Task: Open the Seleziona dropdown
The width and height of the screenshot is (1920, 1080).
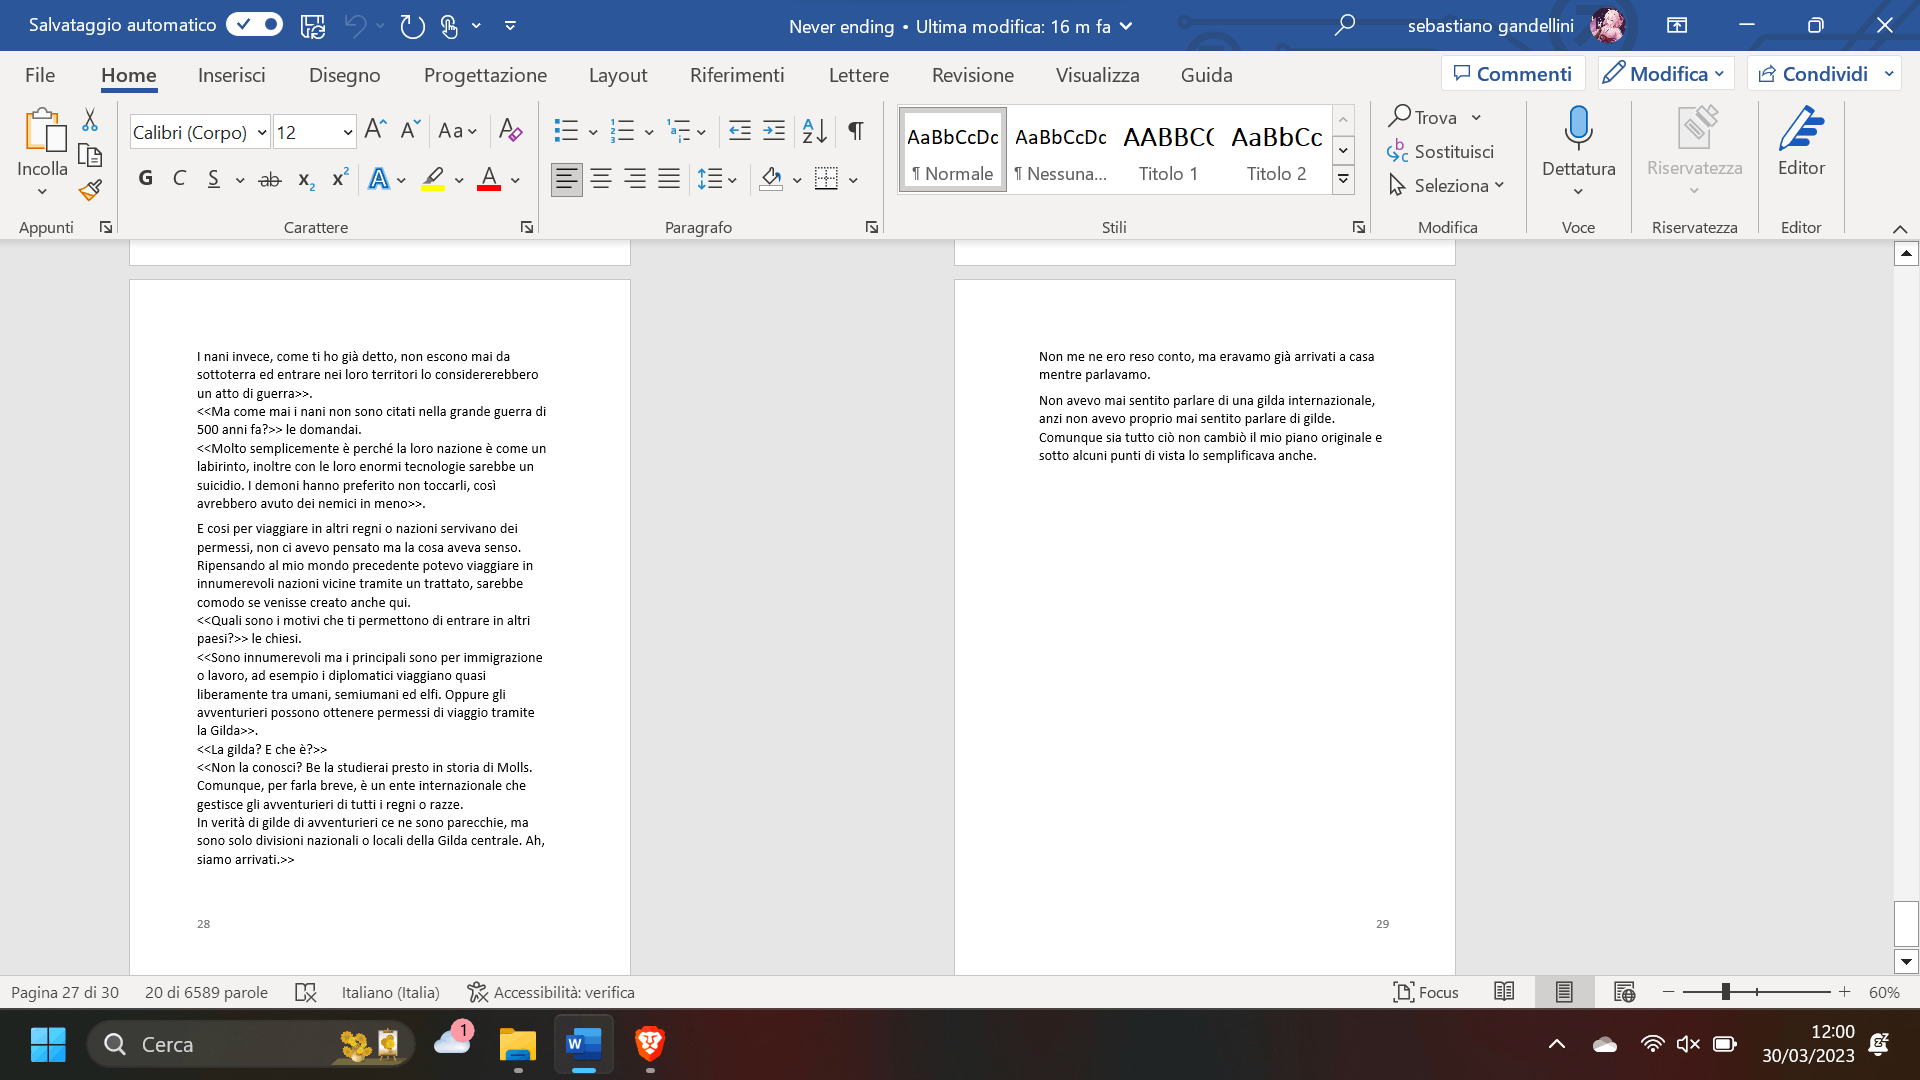Action: point(1446,186)
